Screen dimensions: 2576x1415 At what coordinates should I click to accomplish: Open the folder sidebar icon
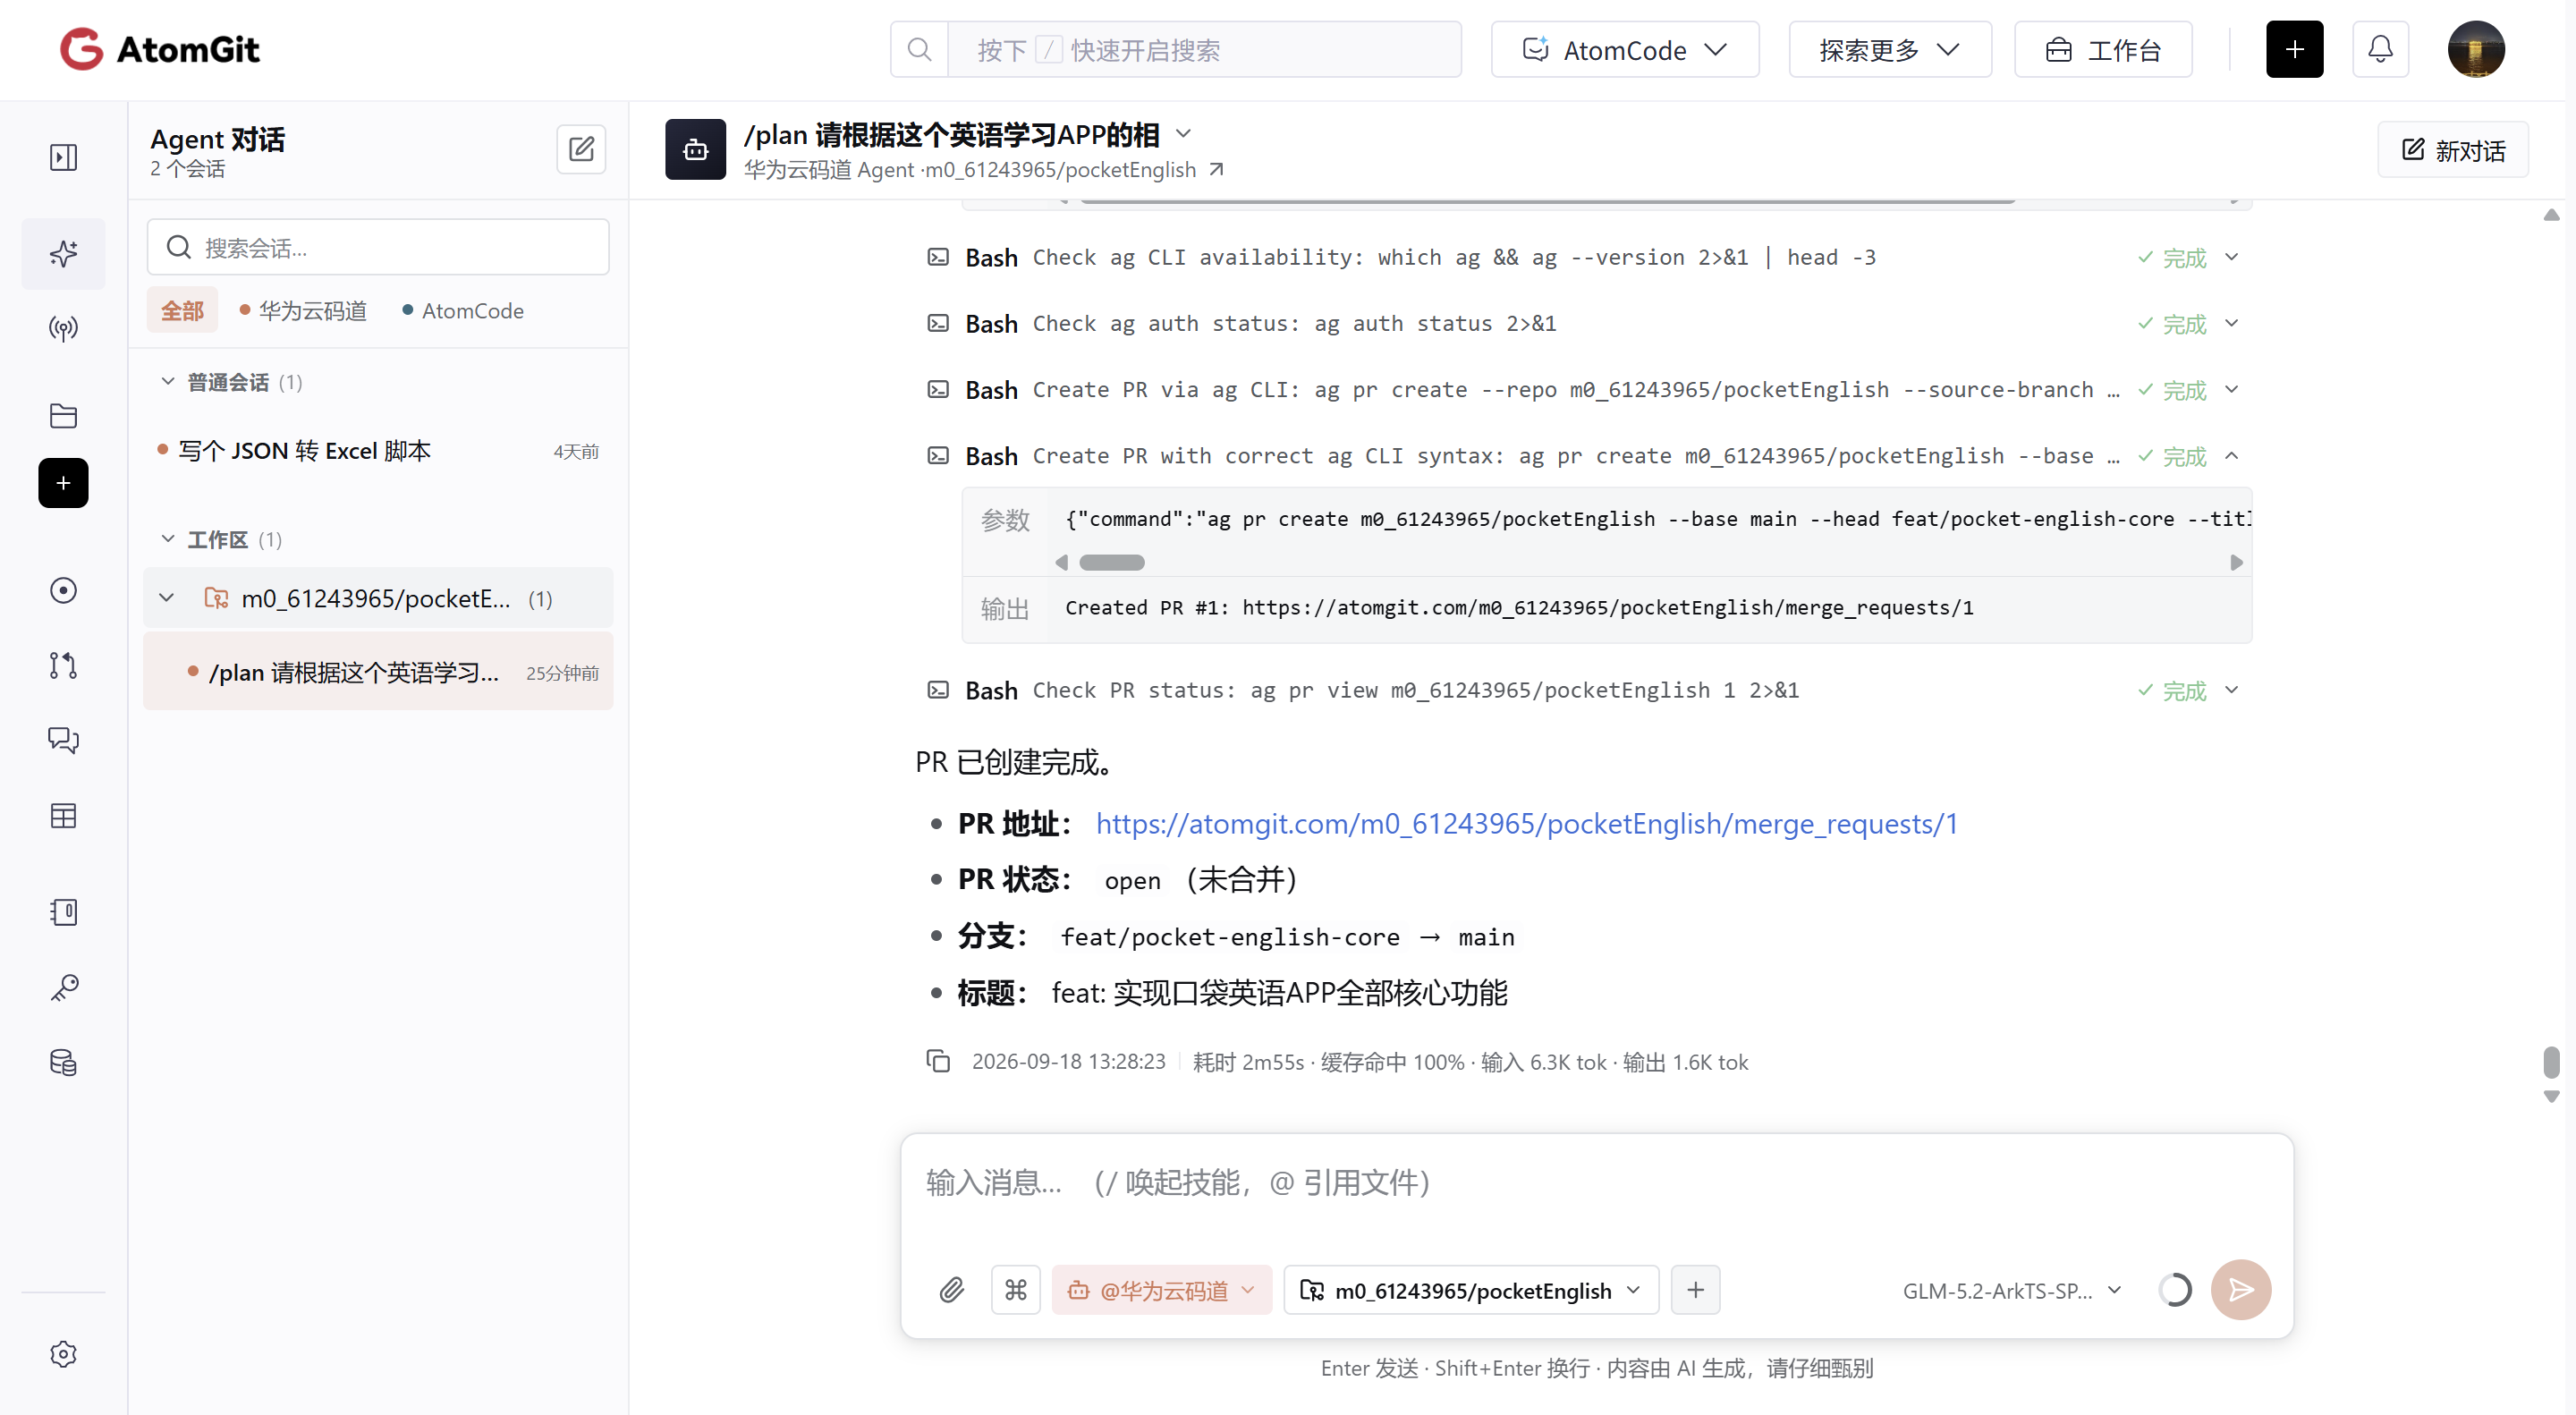[x=63, y=415]
